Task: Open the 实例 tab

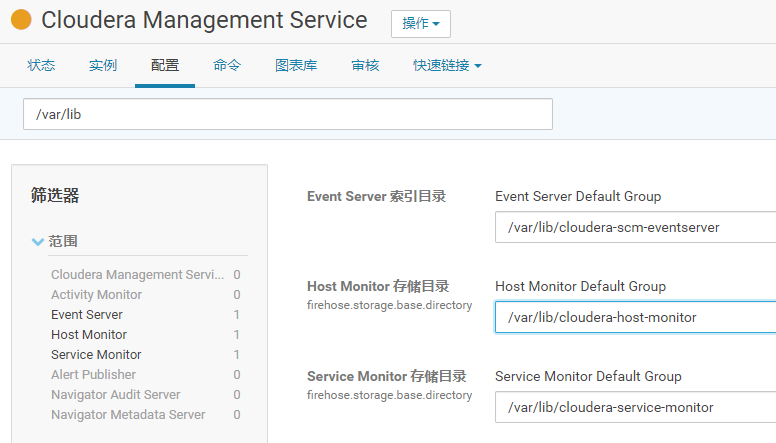Action: [x=103, y=66]
